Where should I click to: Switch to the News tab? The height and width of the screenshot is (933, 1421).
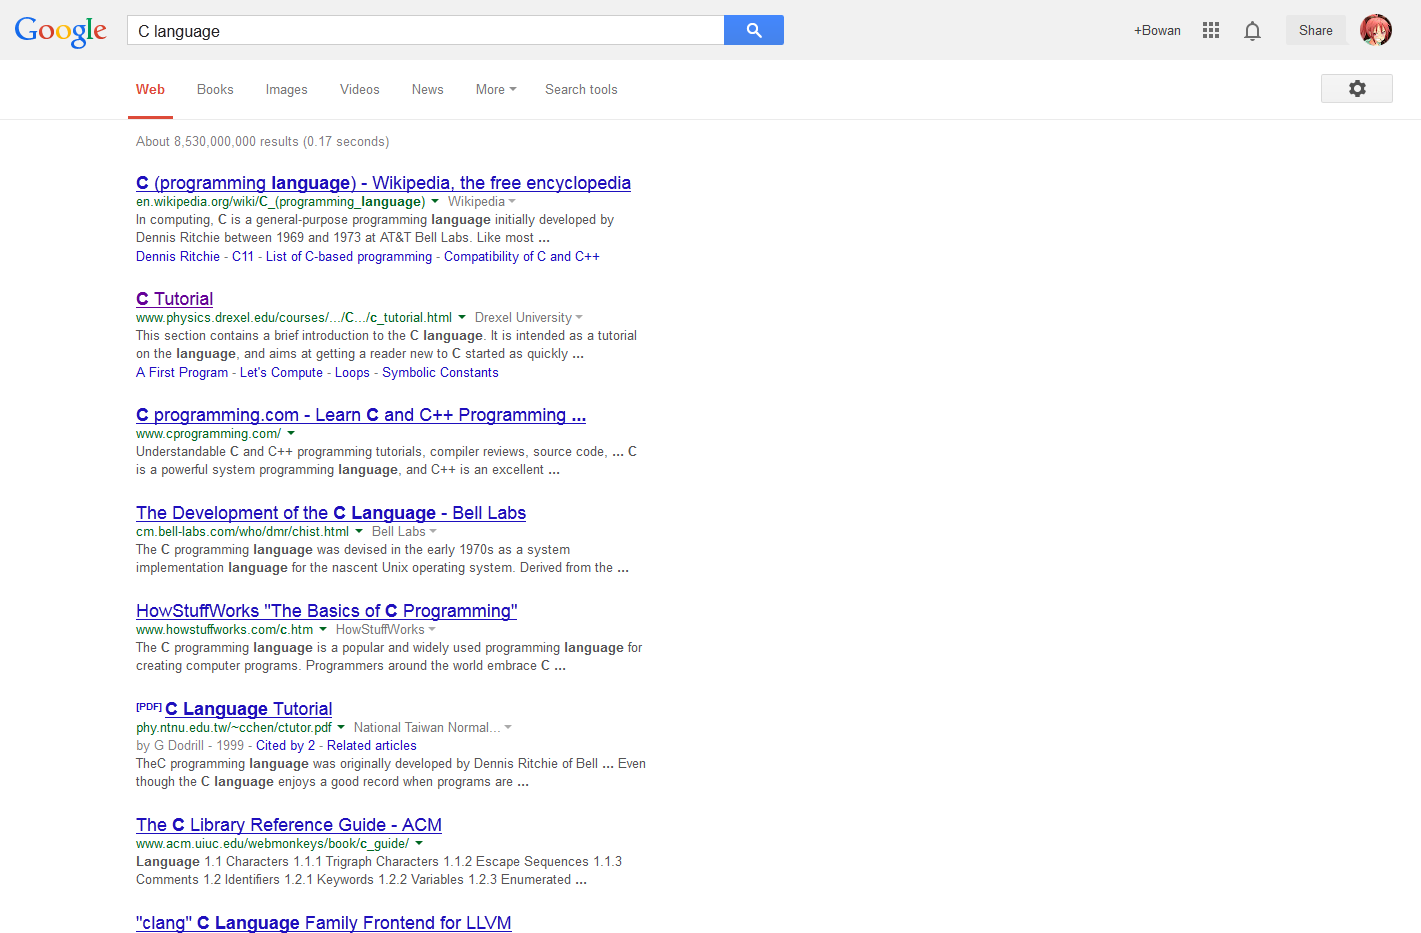(427, 90)
